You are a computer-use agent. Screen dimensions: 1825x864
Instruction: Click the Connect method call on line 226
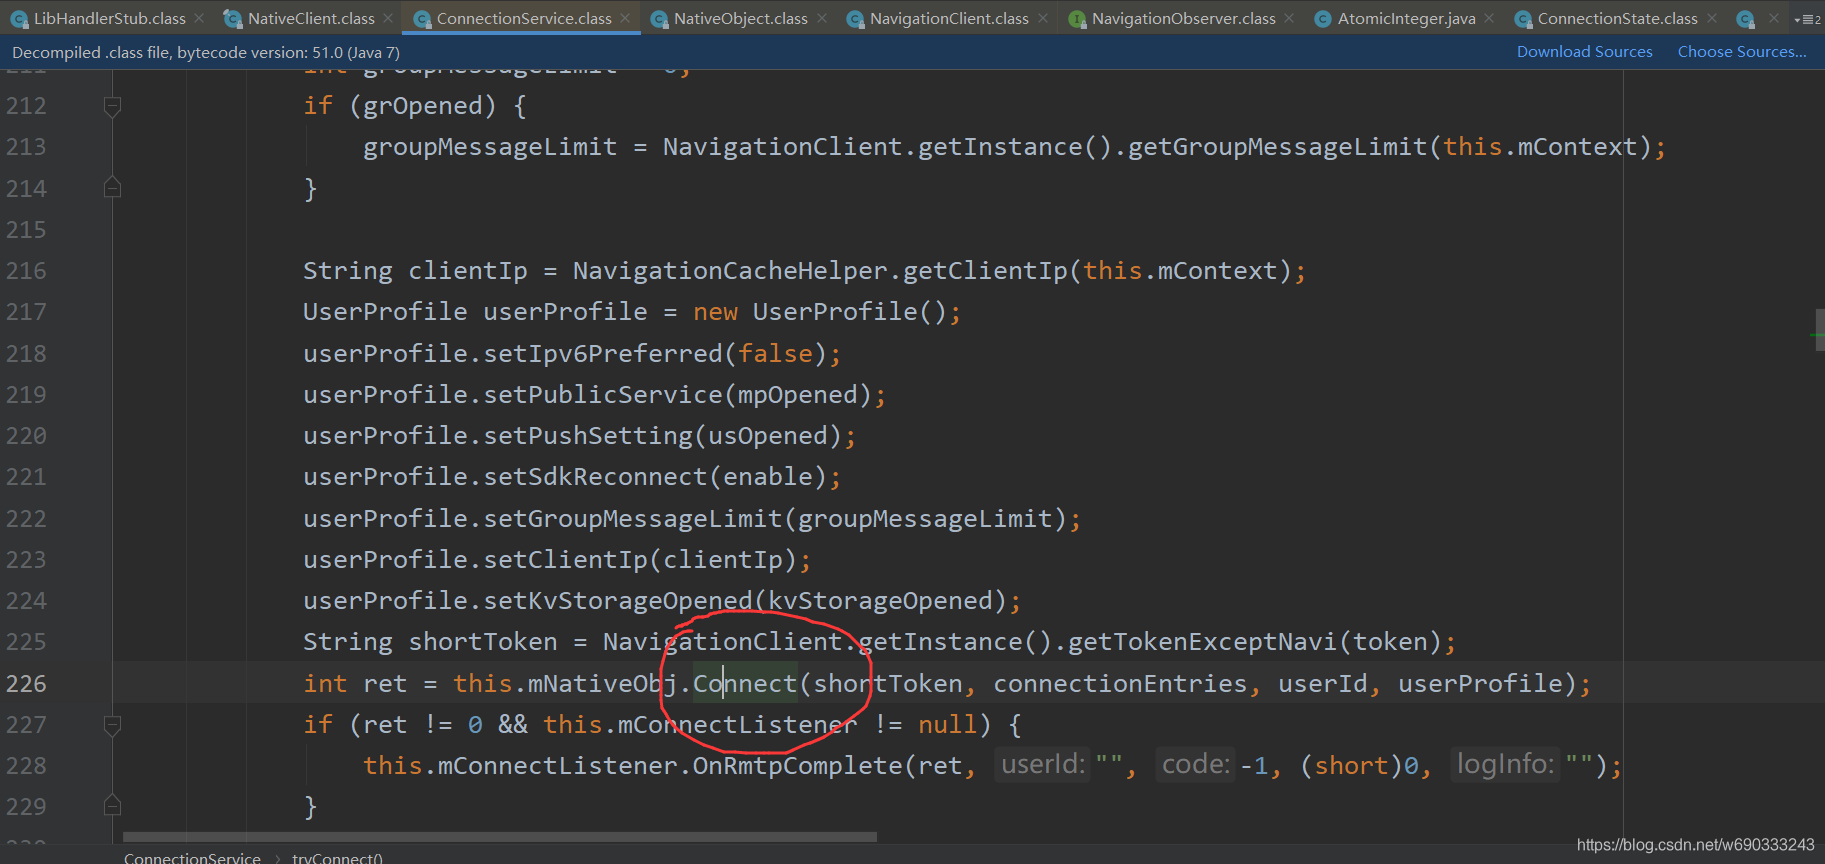click(745, 684)
